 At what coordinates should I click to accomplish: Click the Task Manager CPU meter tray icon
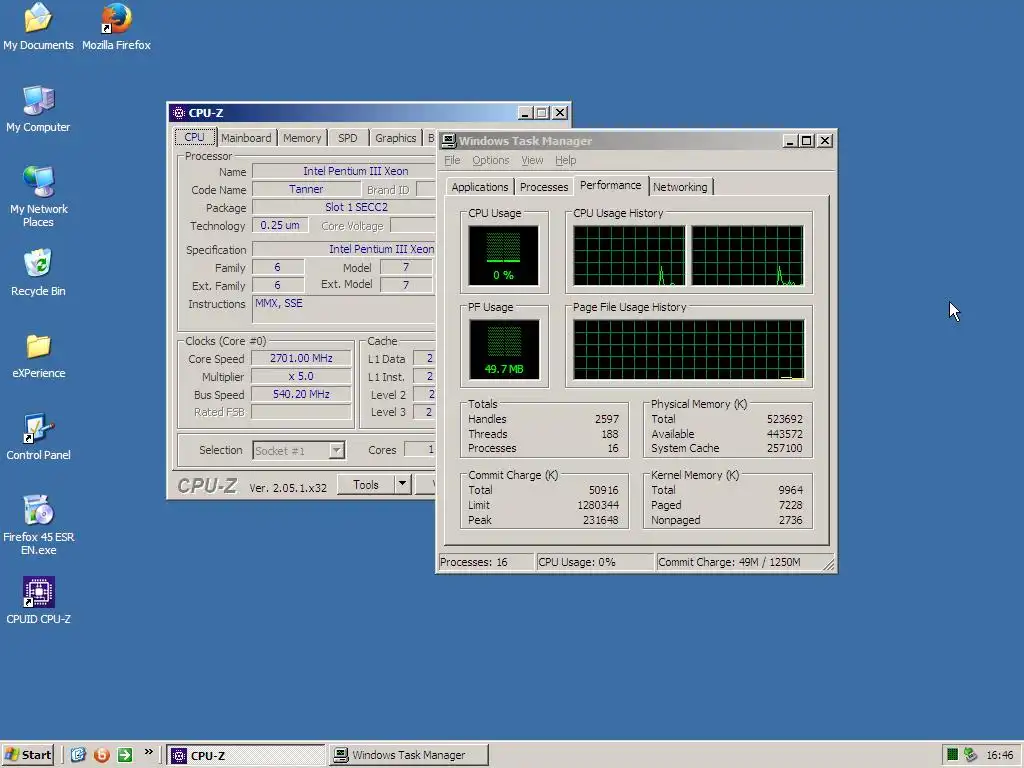click(952, 755)
